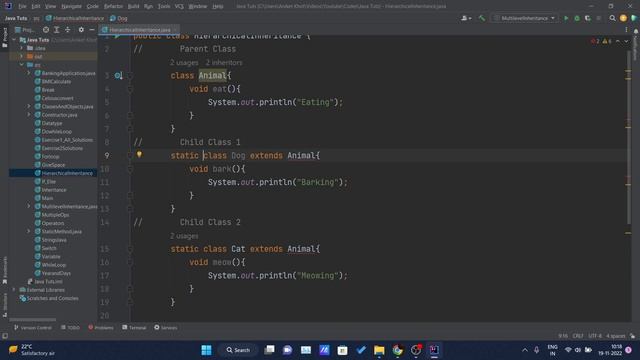This screenshot has width=640, height=360.
Task: Open MultilevelInheritance run configuration dropdown
Action: (x=524, y=18)
